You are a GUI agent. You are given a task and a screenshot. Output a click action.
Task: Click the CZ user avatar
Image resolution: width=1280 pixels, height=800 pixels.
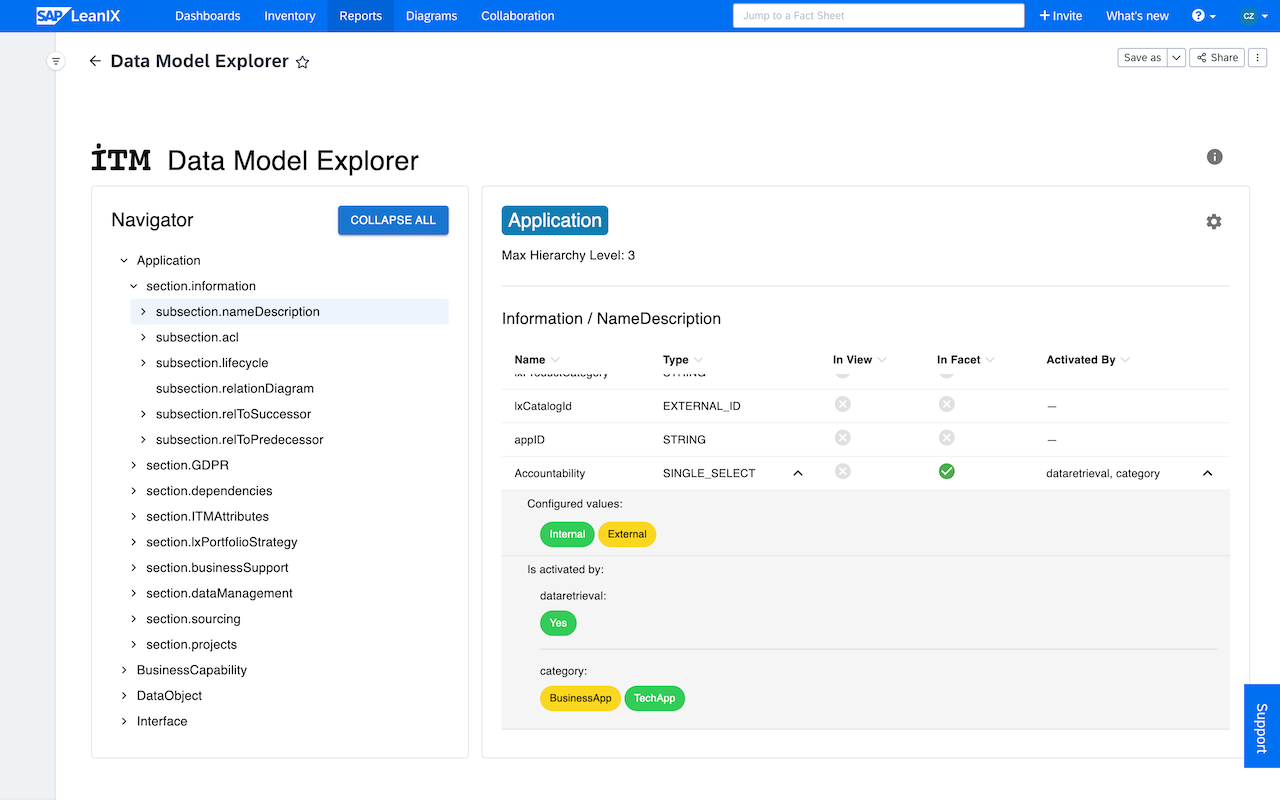click(x=1249, y=16)
